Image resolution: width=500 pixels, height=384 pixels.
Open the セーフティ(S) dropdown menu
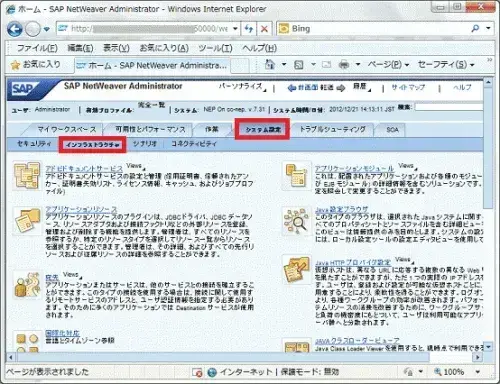446,65
